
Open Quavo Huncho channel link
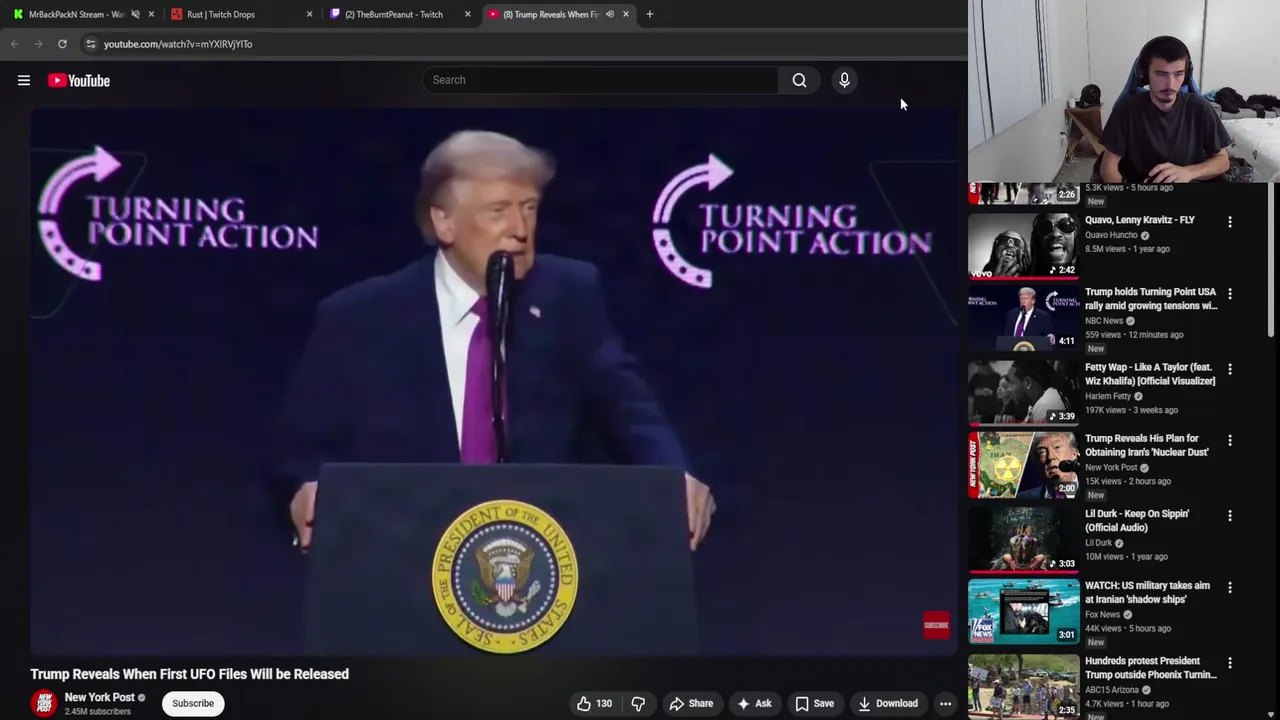tap(1111, 235)
